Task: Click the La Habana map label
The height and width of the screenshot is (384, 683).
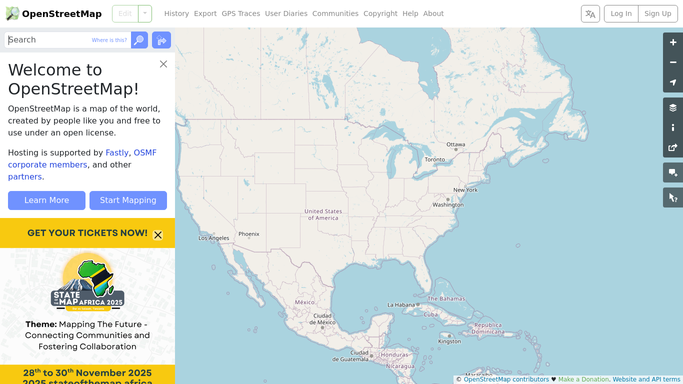Action: click(401, 305)
